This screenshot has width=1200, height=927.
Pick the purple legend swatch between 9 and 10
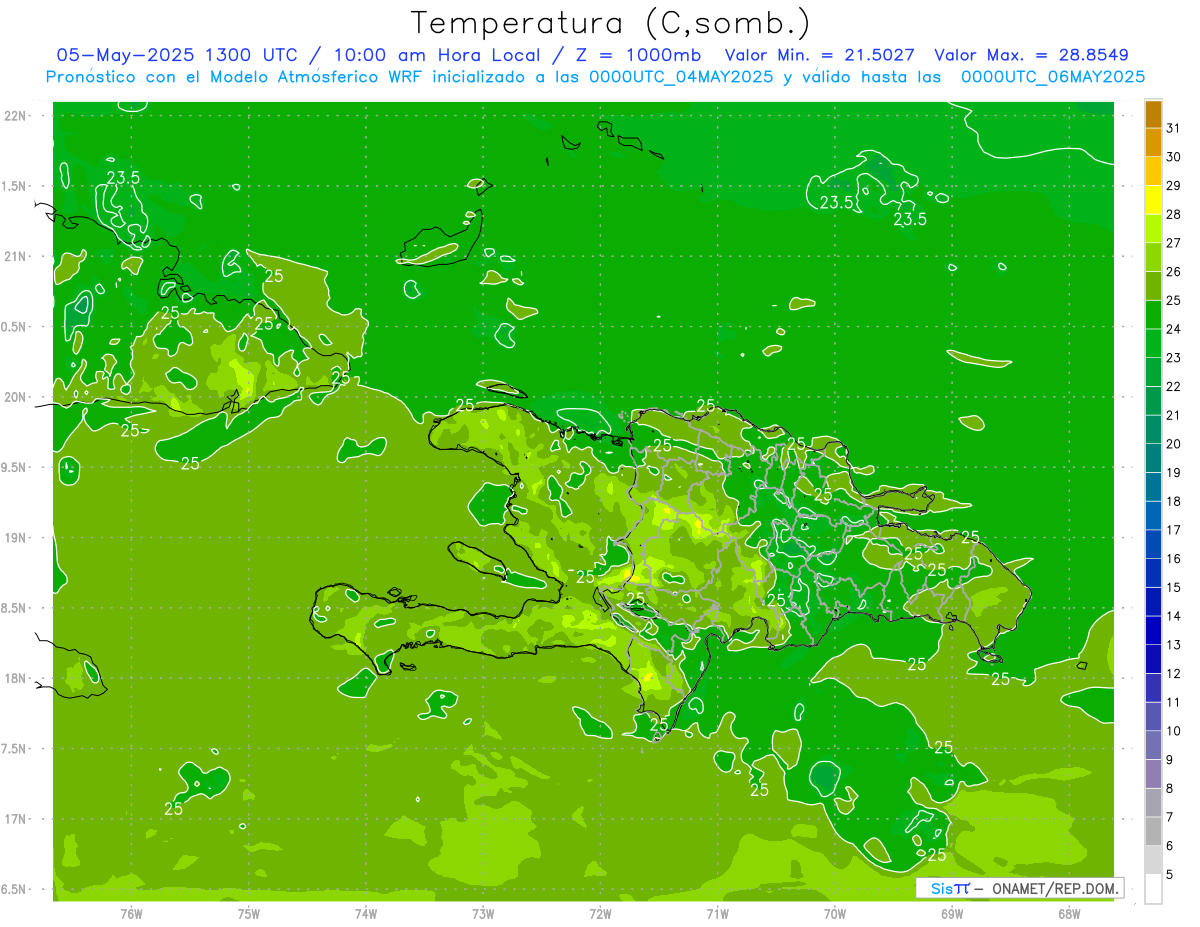(x=1153, y=745)
